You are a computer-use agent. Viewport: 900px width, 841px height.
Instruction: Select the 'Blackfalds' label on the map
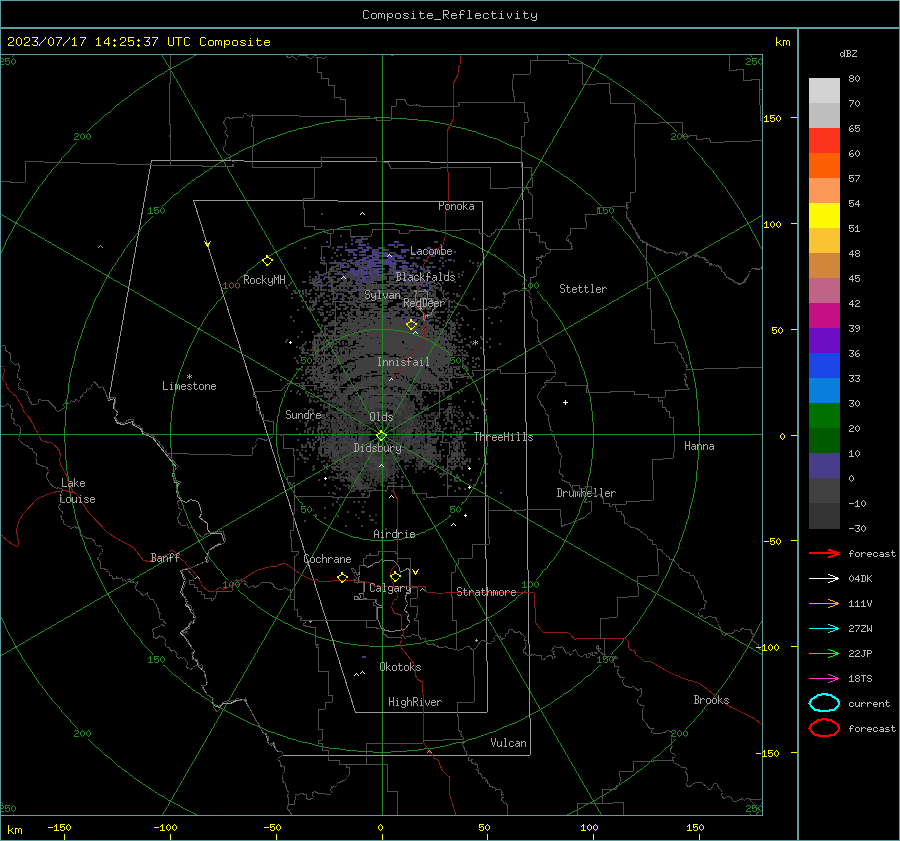425,277
